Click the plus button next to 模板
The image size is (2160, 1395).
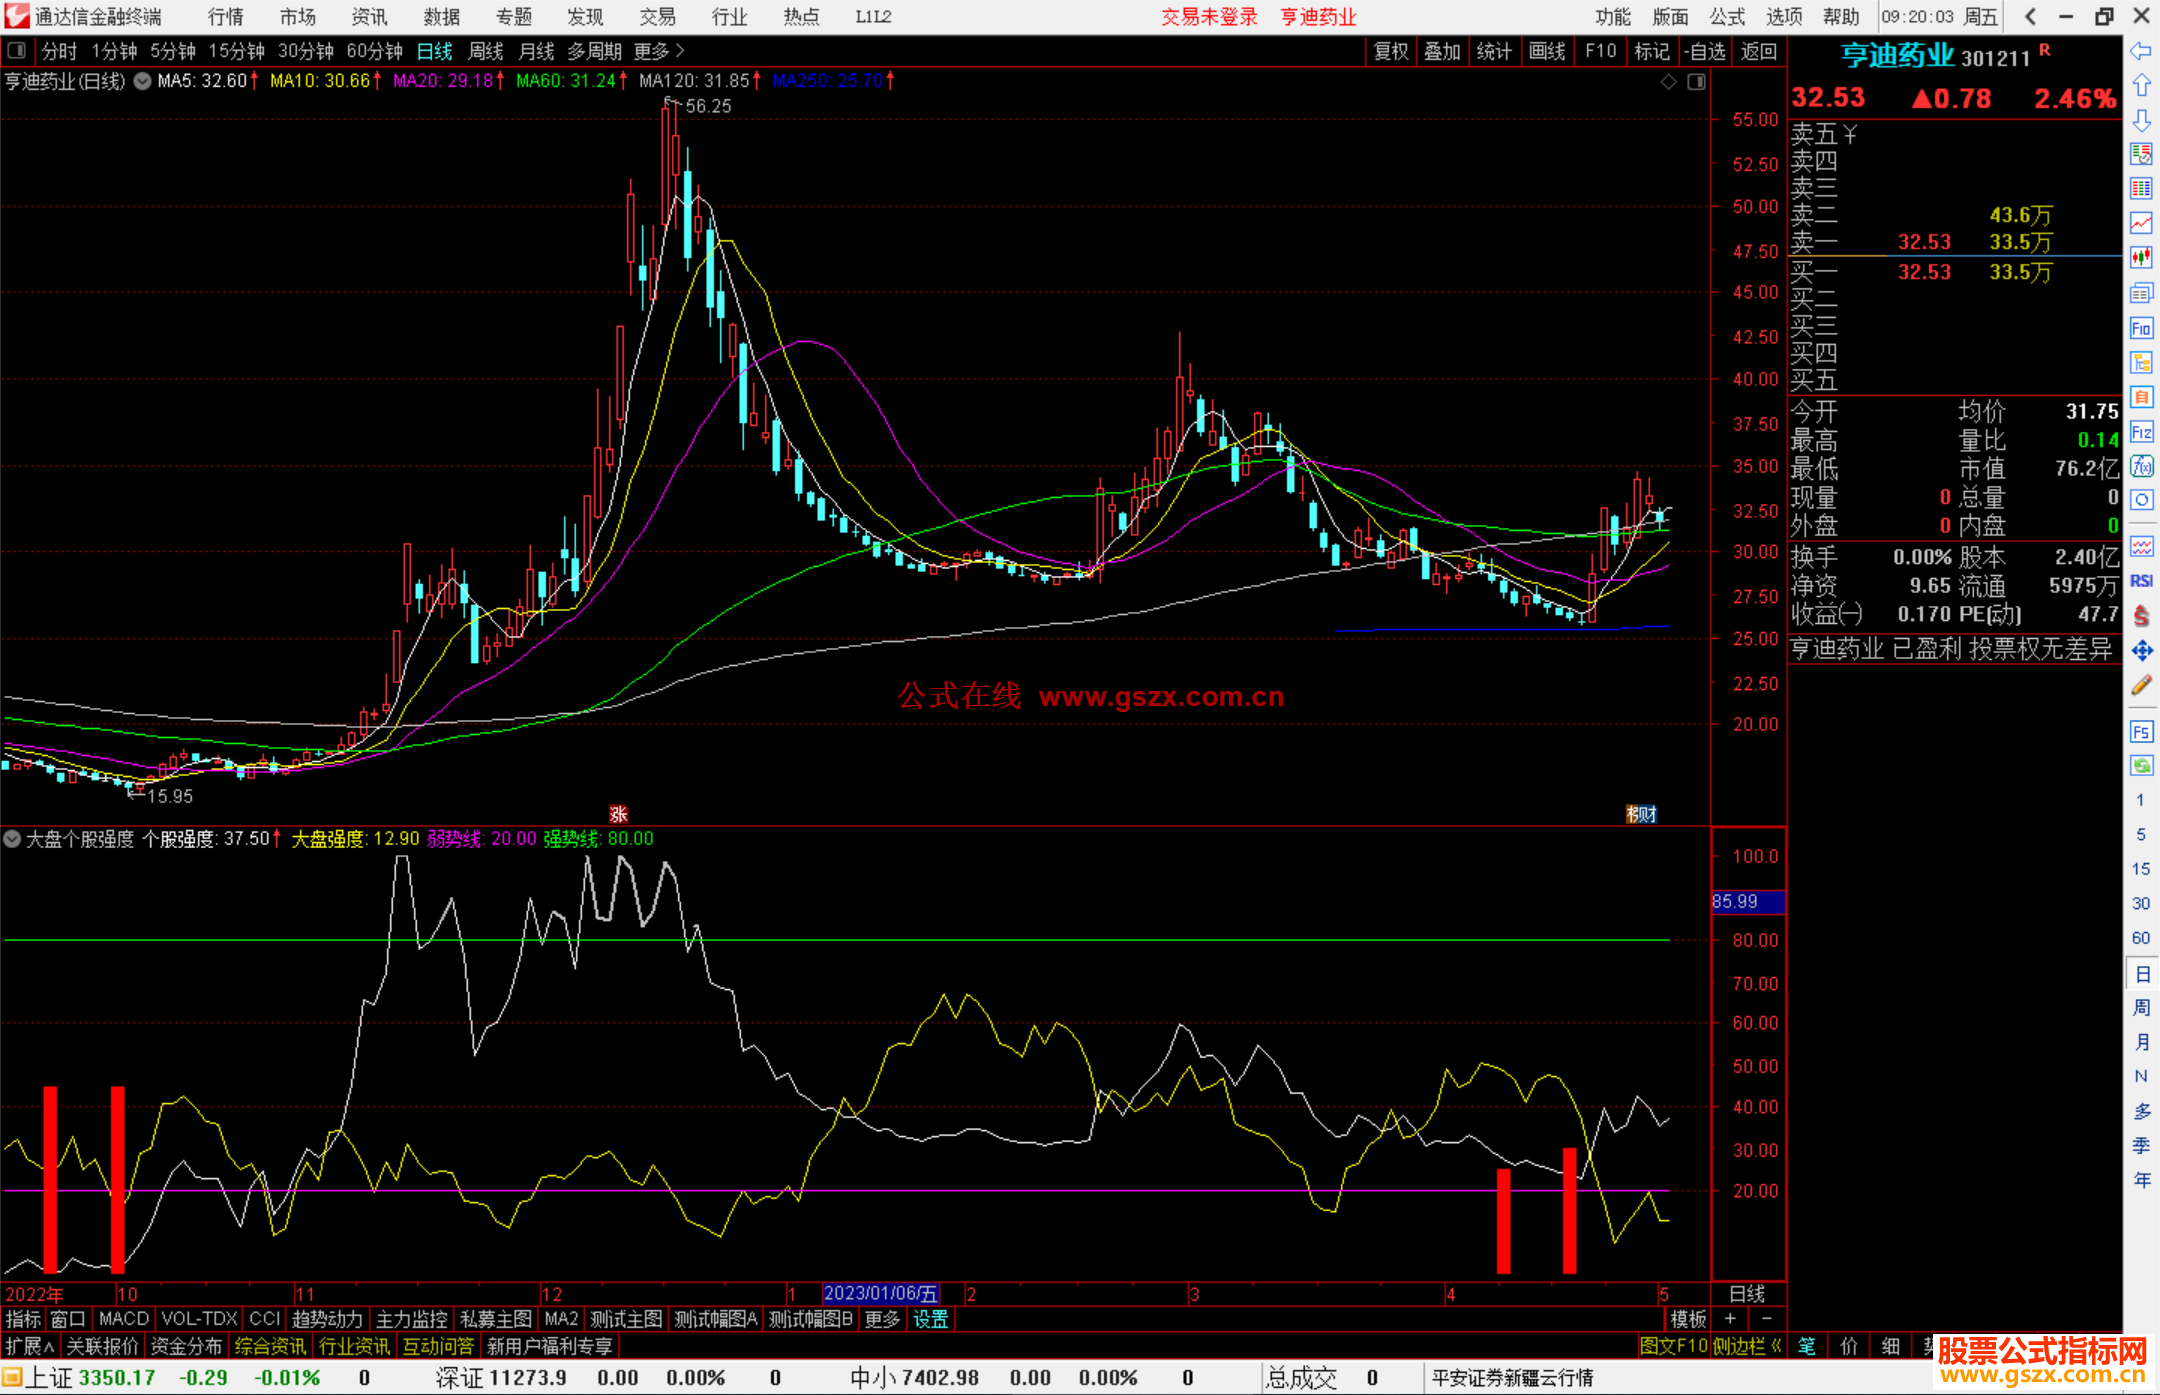pyautogui.click(x=1730, y=1319)
